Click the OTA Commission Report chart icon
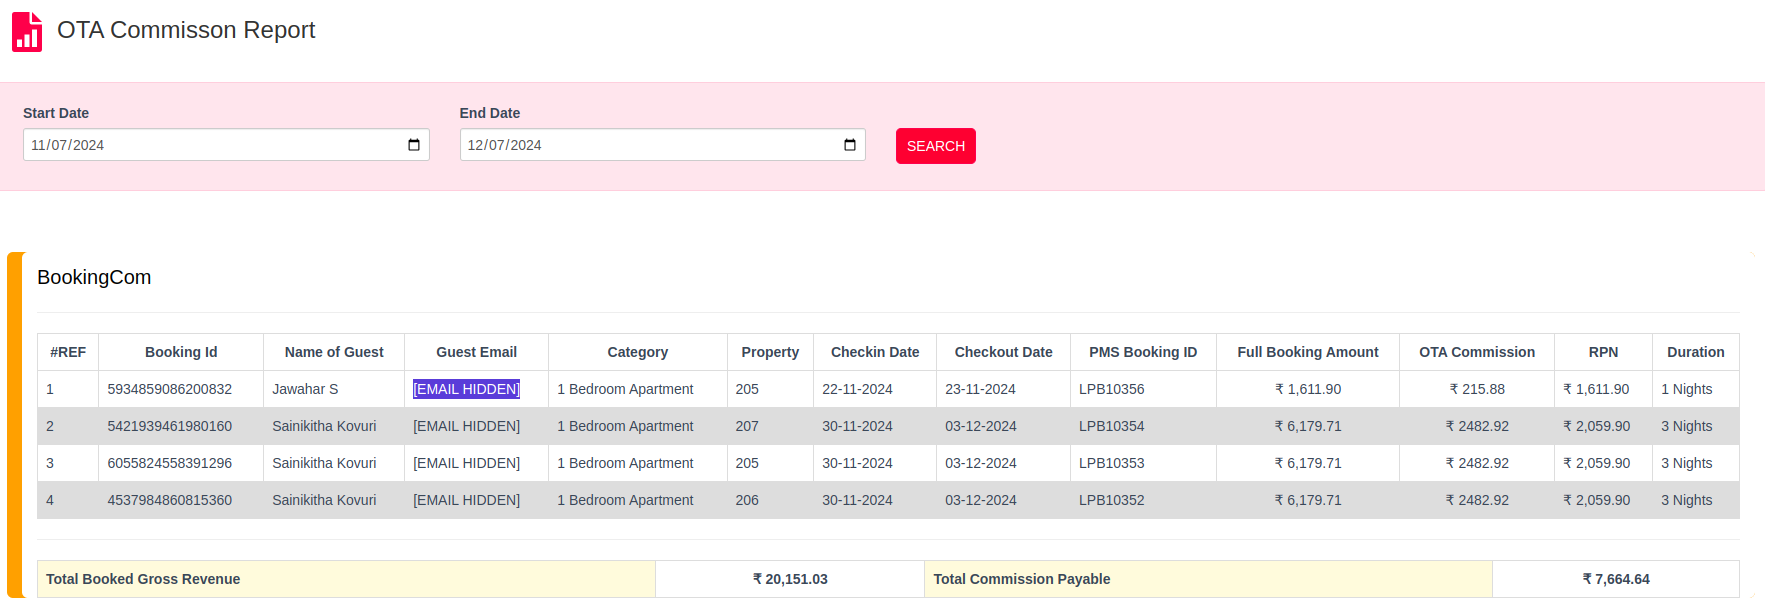1765x603 pixels. [27, 31]
